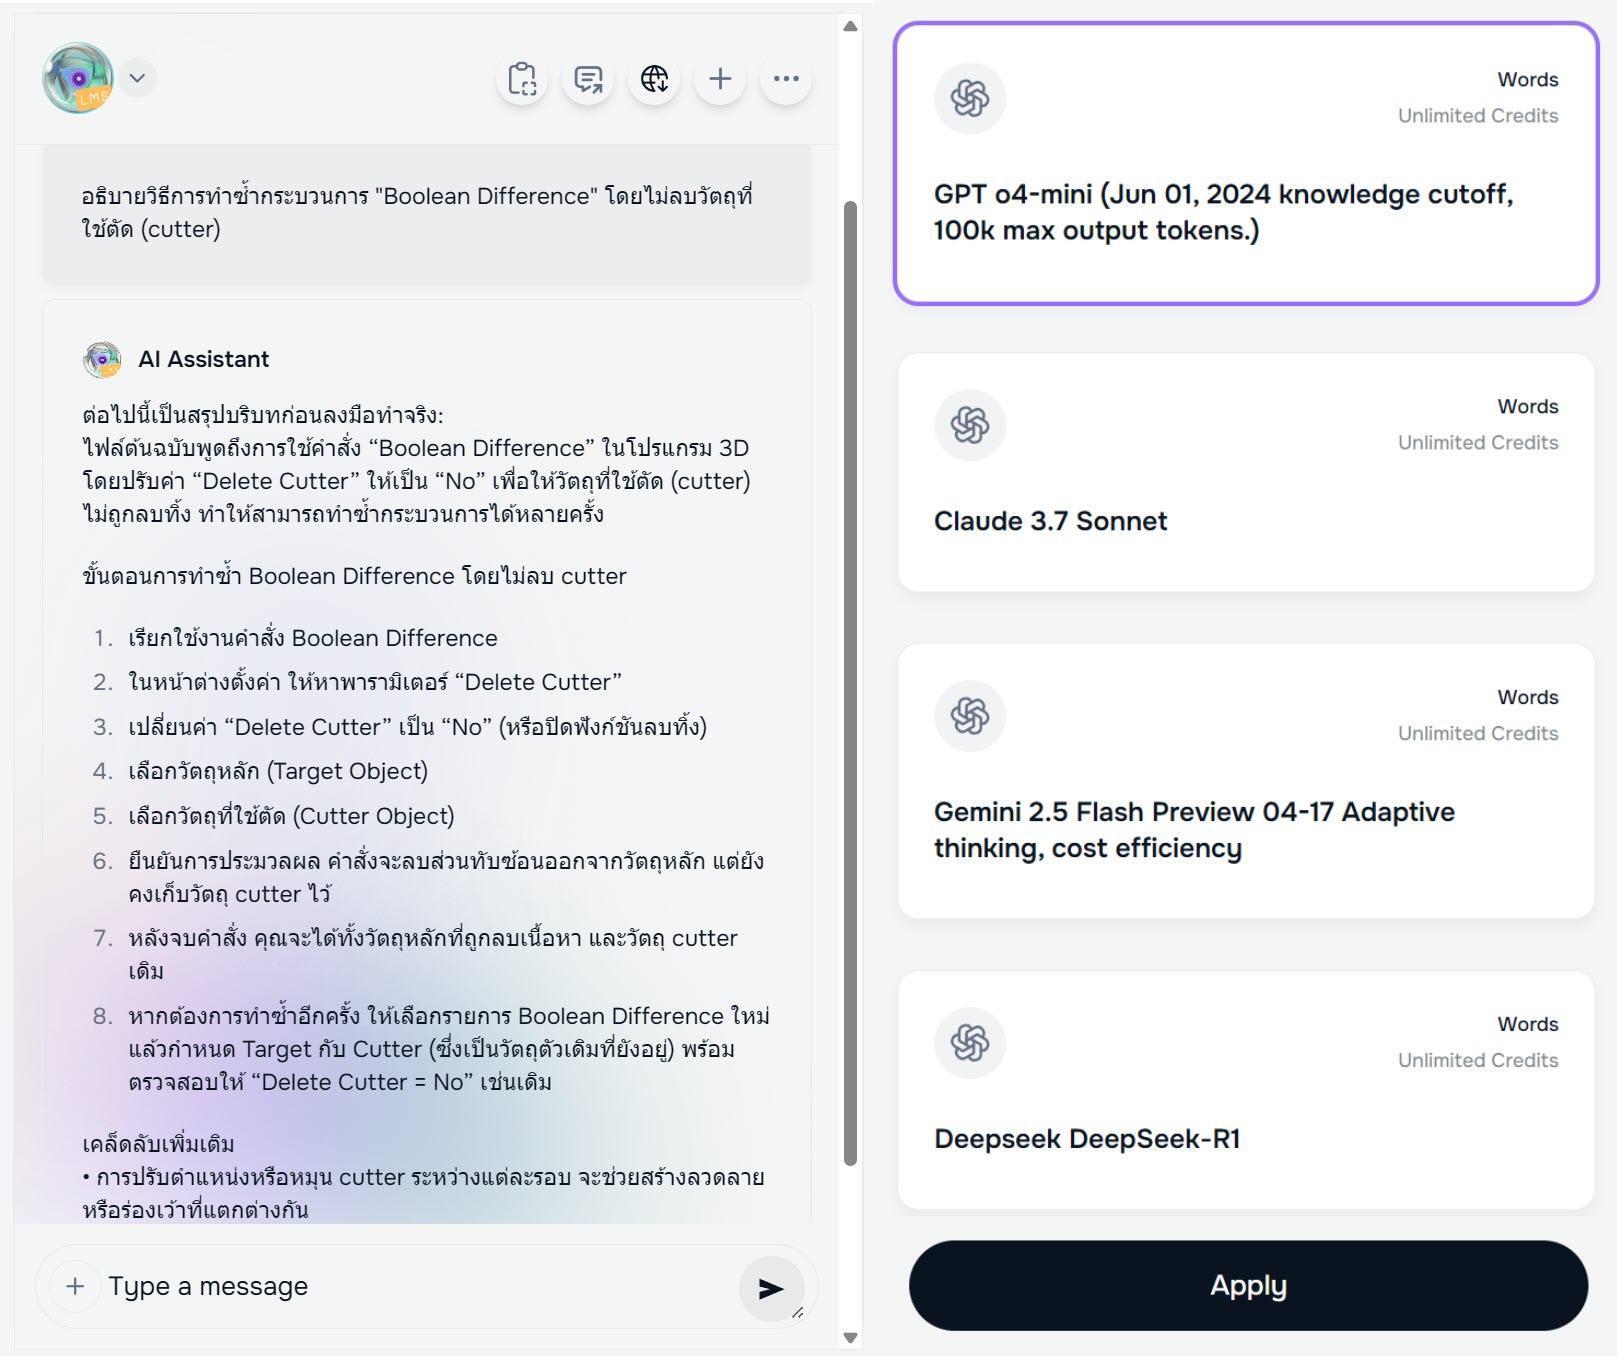This screenshot has height=1356, width=1617.
Task: Click the send message arrow button
Action: 770,1289
